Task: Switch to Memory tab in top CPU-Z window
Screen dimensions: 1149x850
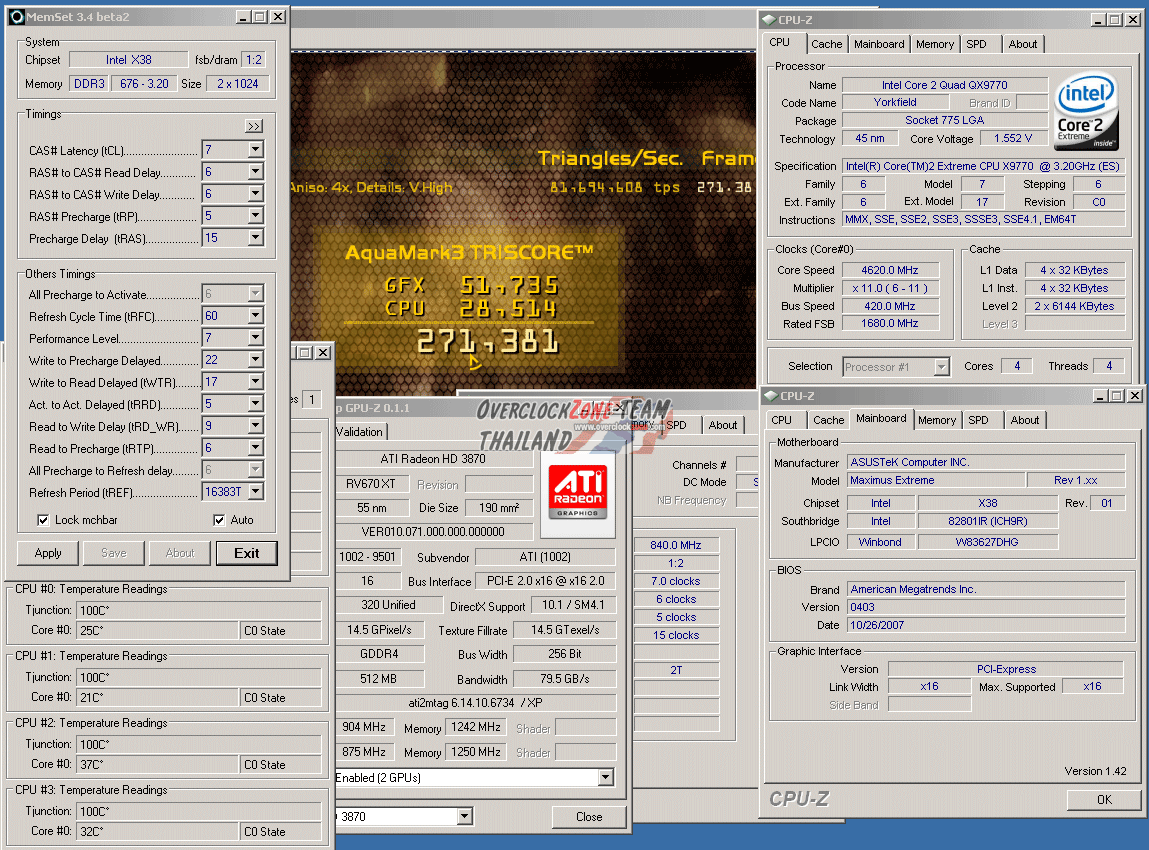Action: 935,44
